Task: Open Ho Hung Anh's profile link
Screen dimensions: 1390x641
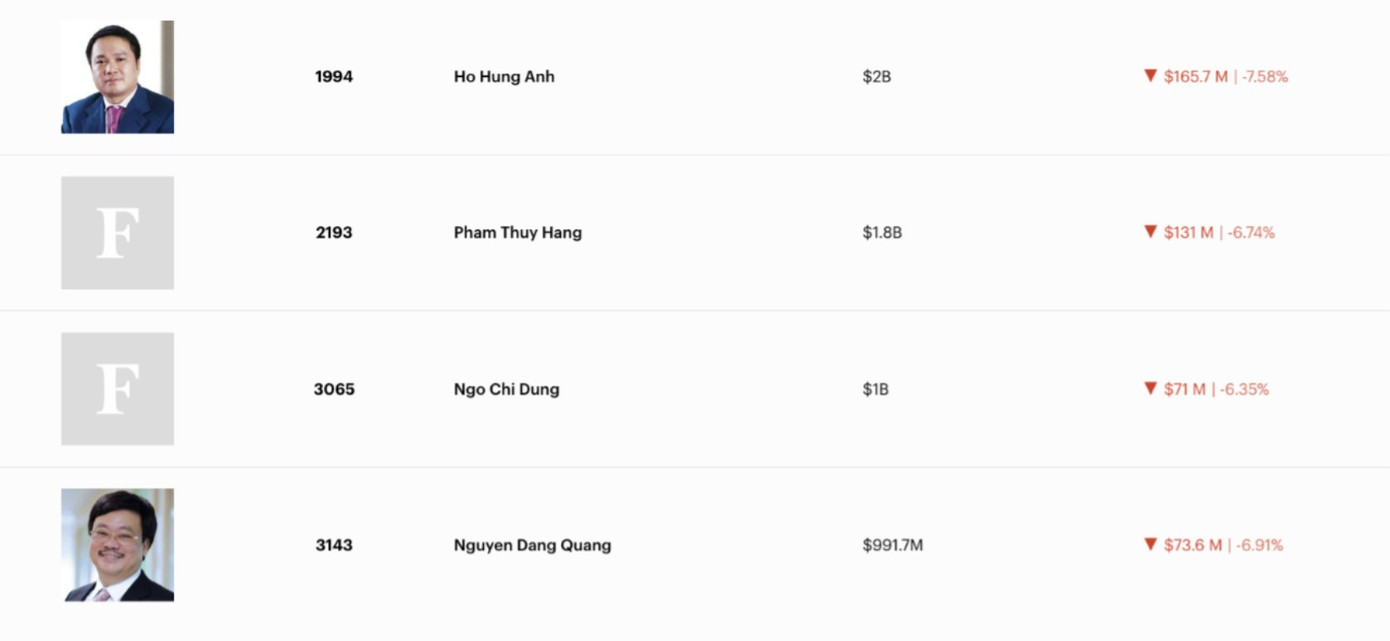Action: tap(504, 77)
